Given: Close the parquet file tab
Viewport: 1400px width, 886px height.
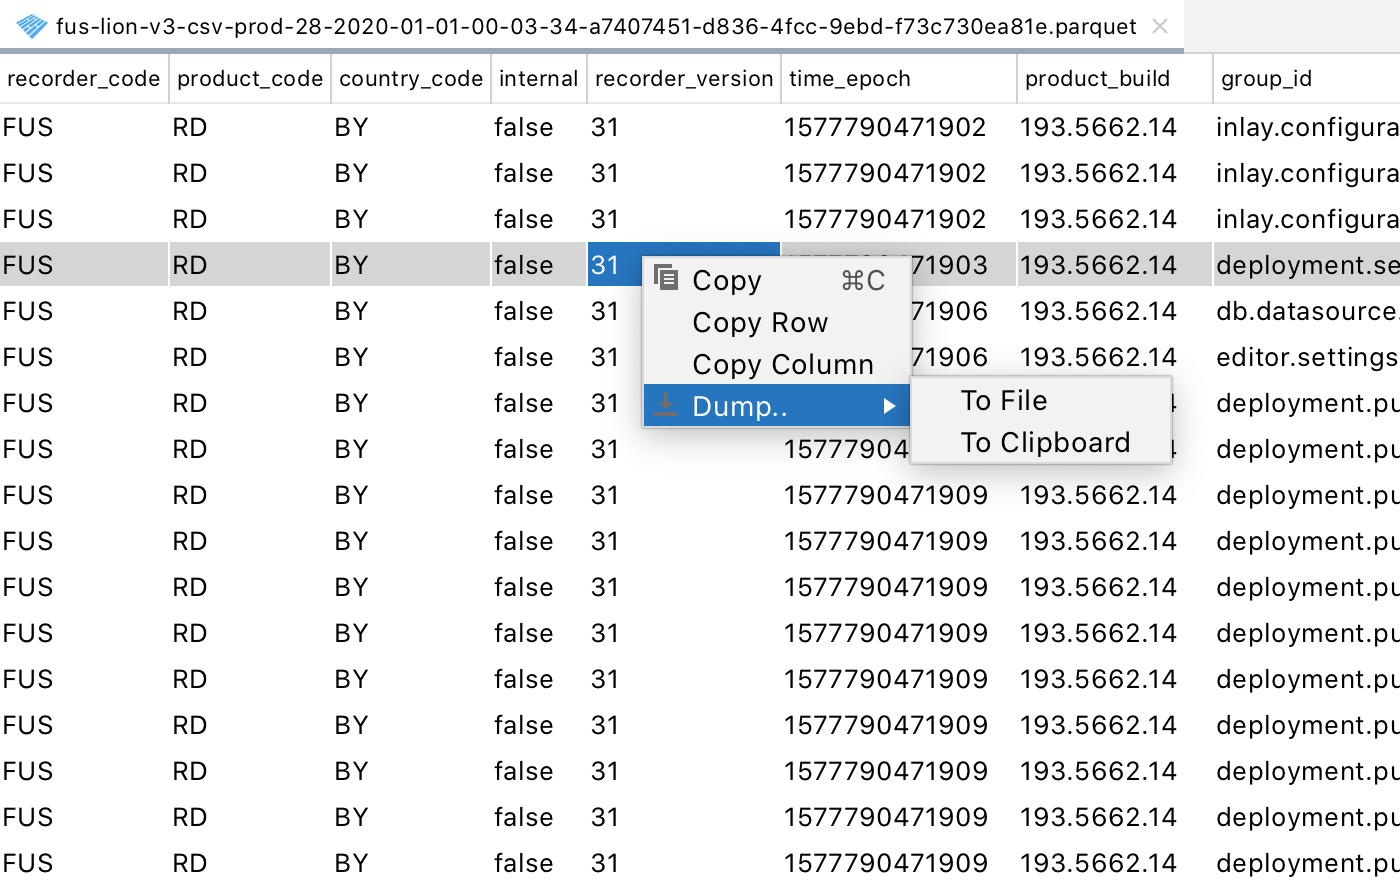Looking at the screenshot, I should click(x=1160, y=26).
